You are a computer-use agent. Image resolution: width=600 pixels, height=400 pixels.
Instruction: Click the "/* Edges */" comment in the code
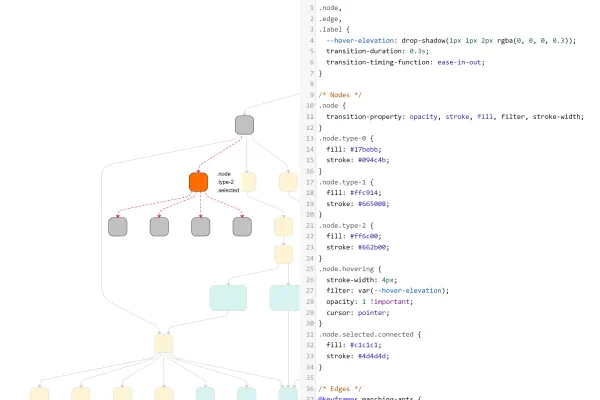click(340, 389)
